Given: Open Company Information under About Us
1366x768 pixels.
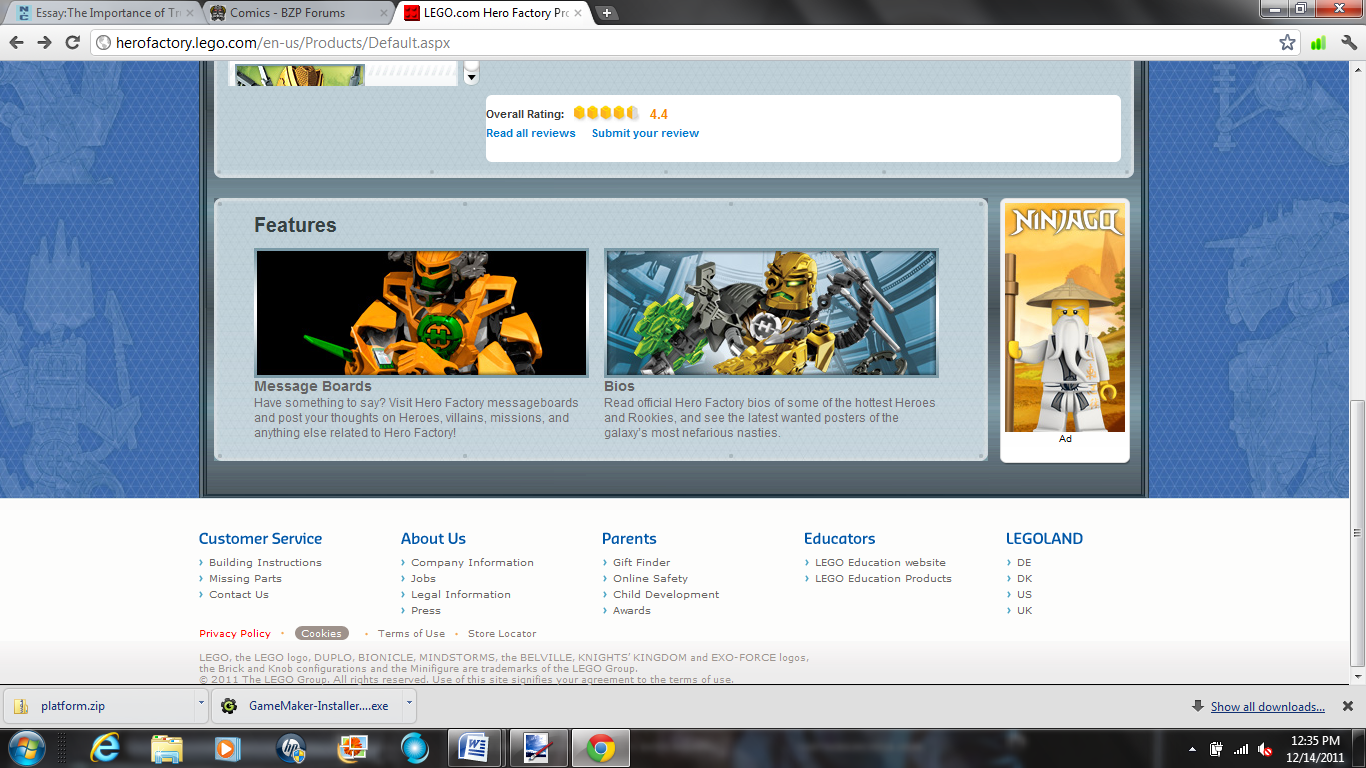Looking at the screenshot, I should pos(472,563).
